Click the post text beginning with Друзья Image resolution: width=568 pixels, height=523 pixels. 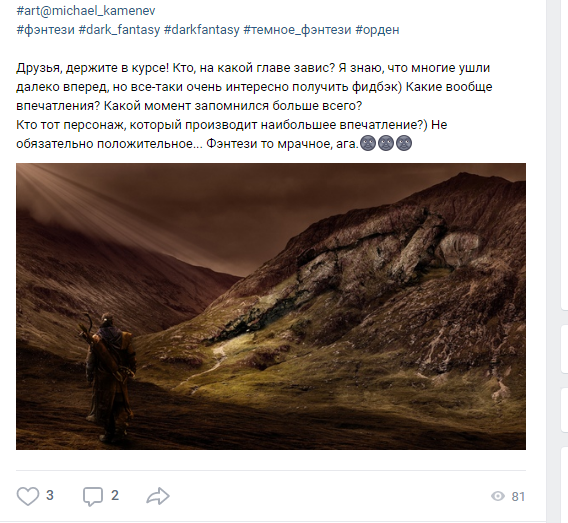(x=254, y=105)
